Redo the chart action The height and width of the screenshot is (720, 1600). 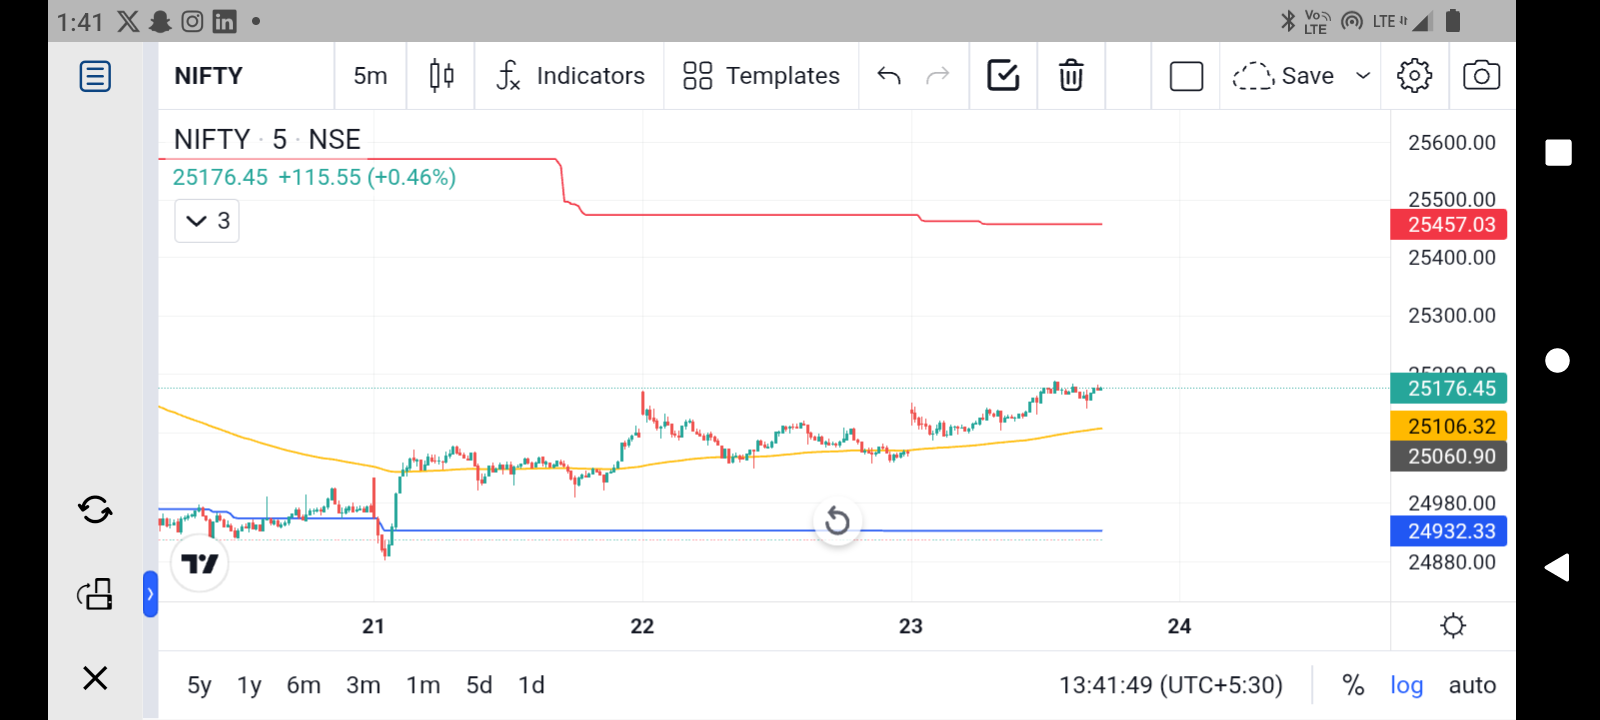click(937, 76)
